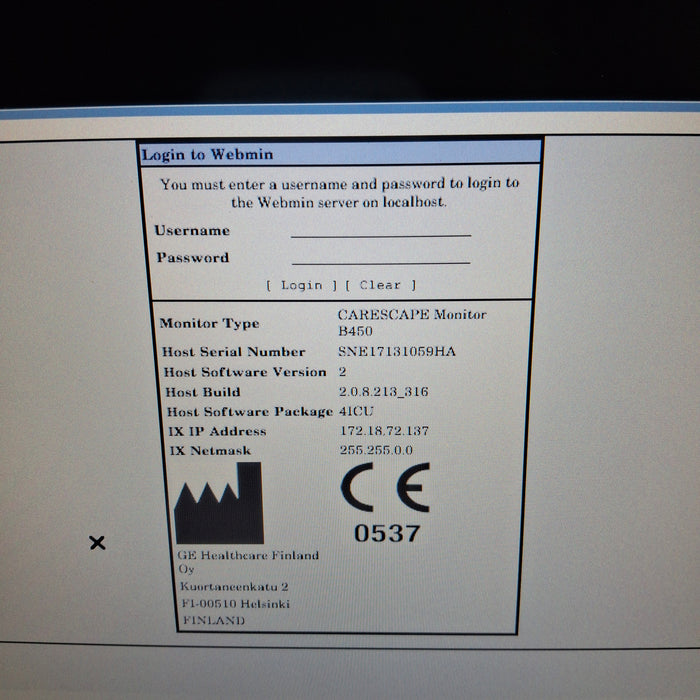The height and width of the screenshot is (700, 700).
Task: Click the 'Username' label
Action: point(192,230)
